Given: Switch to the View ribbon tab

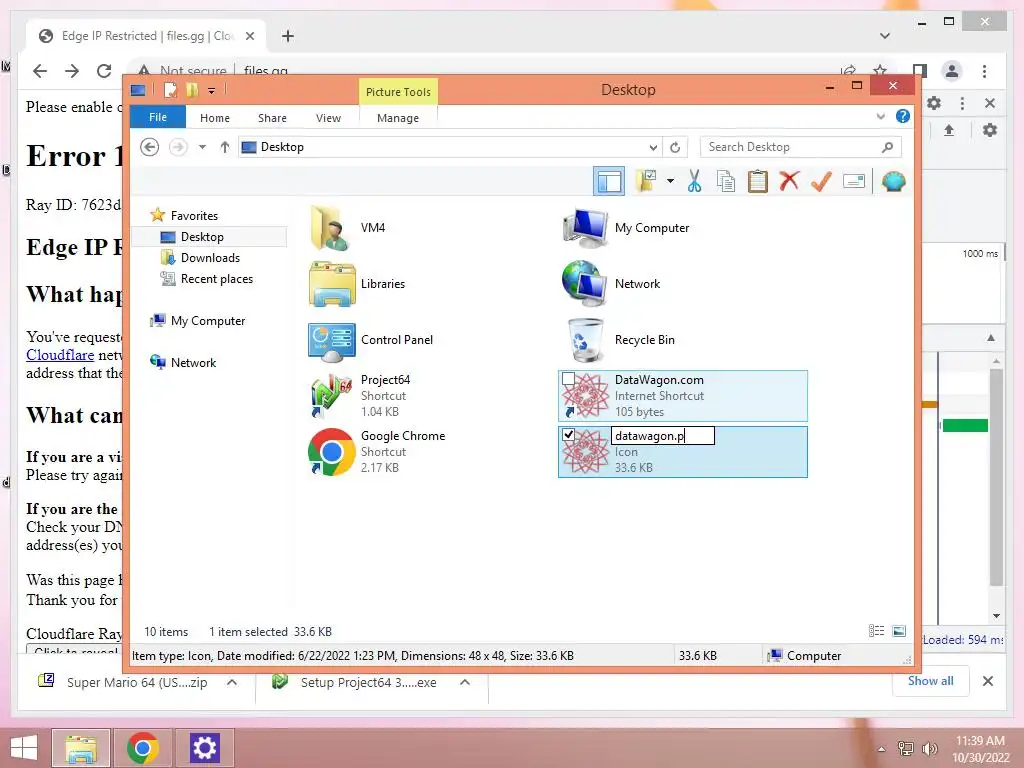Looking at the screenshot, I should click(x=328, y=118).
